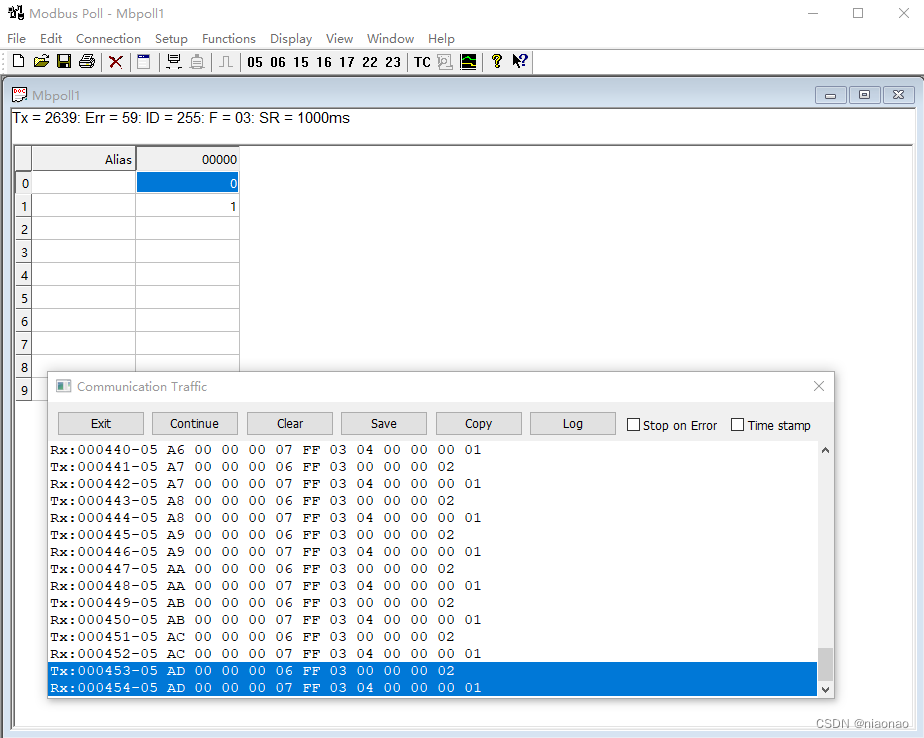The width and height of the screenshot is (924, 738).
Task: Select row header 5 in the grid
Action: (24, 298)
